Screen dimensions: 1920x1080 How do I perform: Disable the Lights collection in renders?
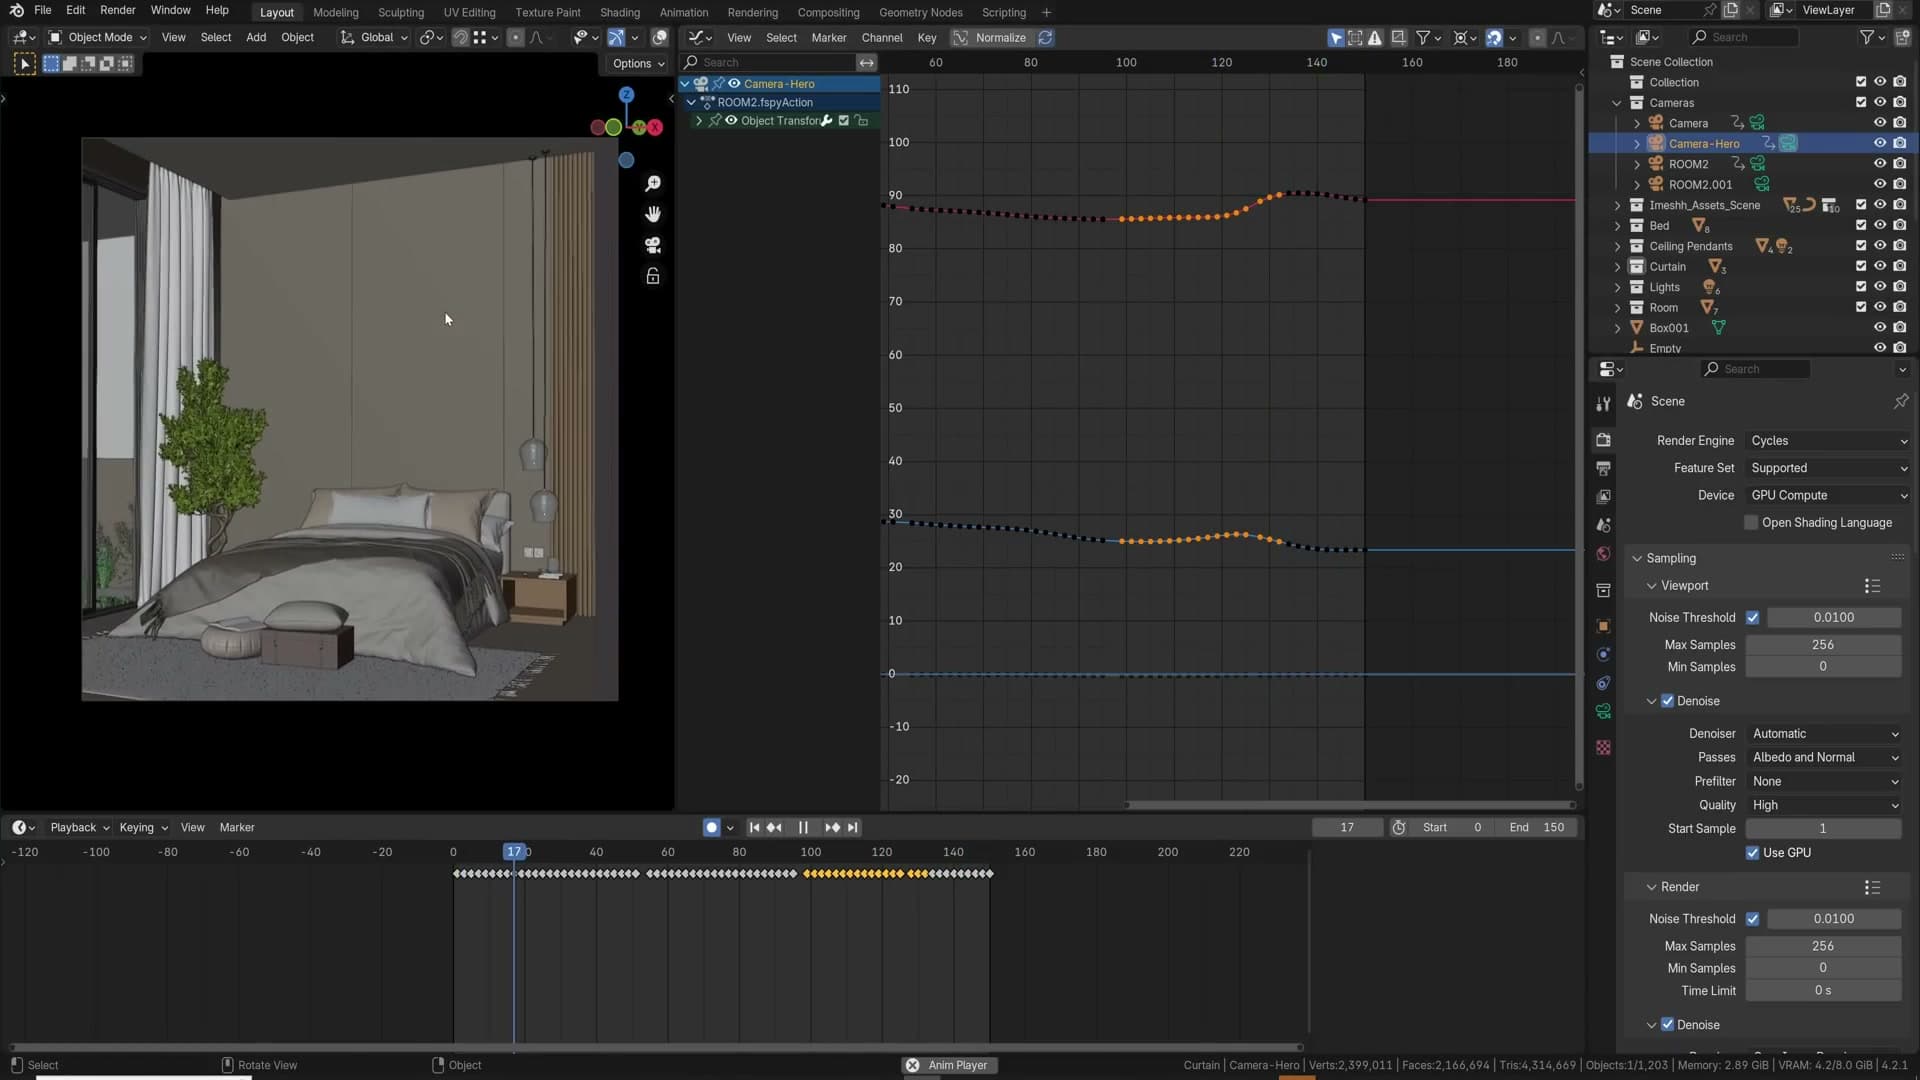pyautogui.click(x=1900, y=287)
